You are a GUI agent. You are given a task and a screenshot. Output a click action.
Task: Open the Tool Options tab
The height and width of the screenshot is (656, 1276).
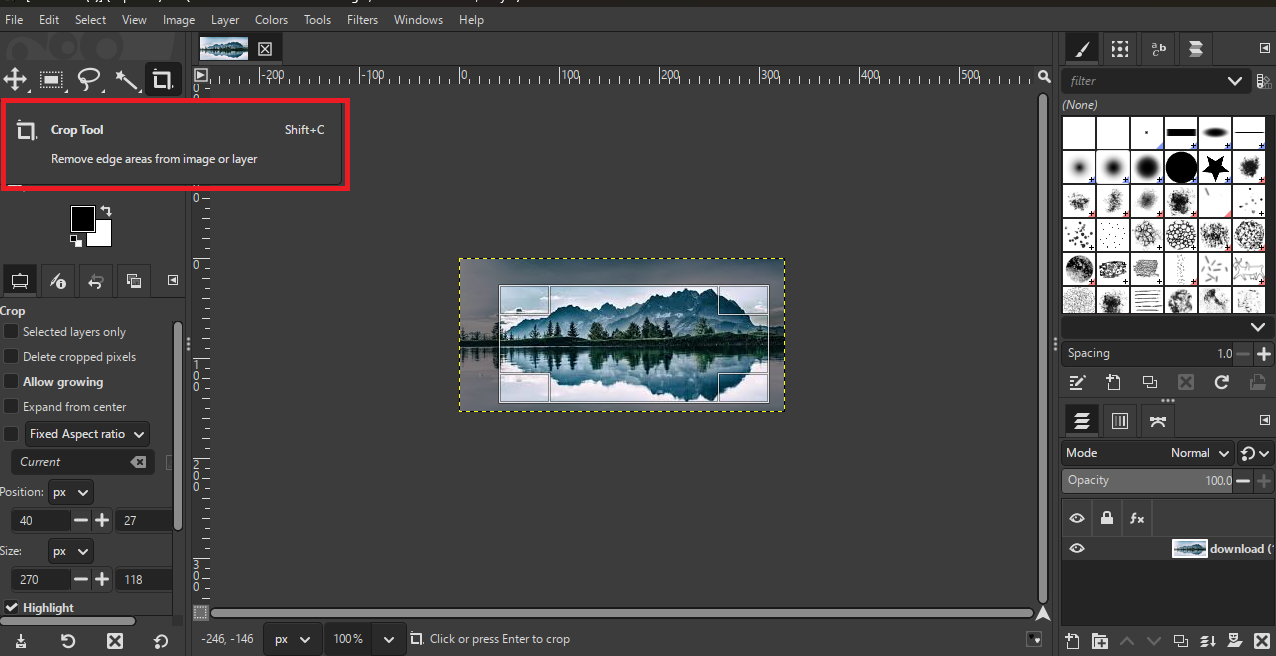(x=19, y=281)
